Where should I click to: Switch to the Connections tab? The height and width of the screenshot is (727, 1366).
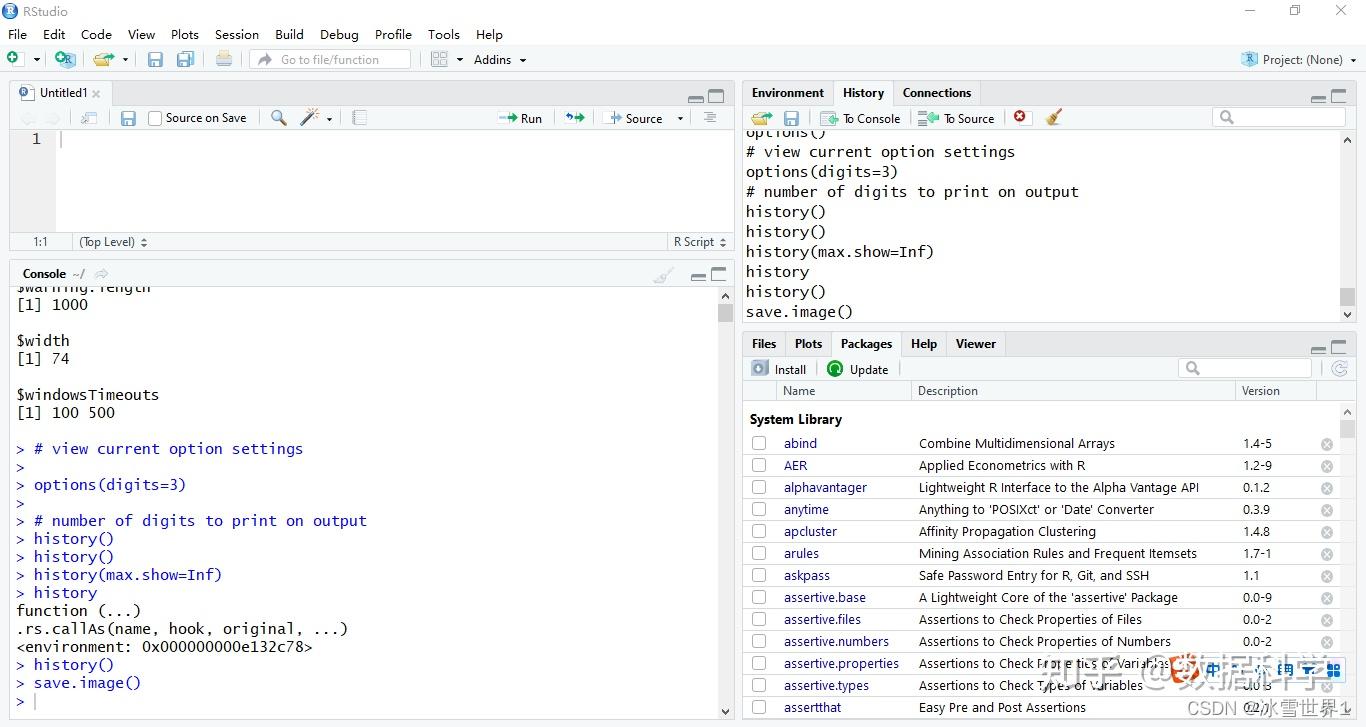[x=936, y=92]
